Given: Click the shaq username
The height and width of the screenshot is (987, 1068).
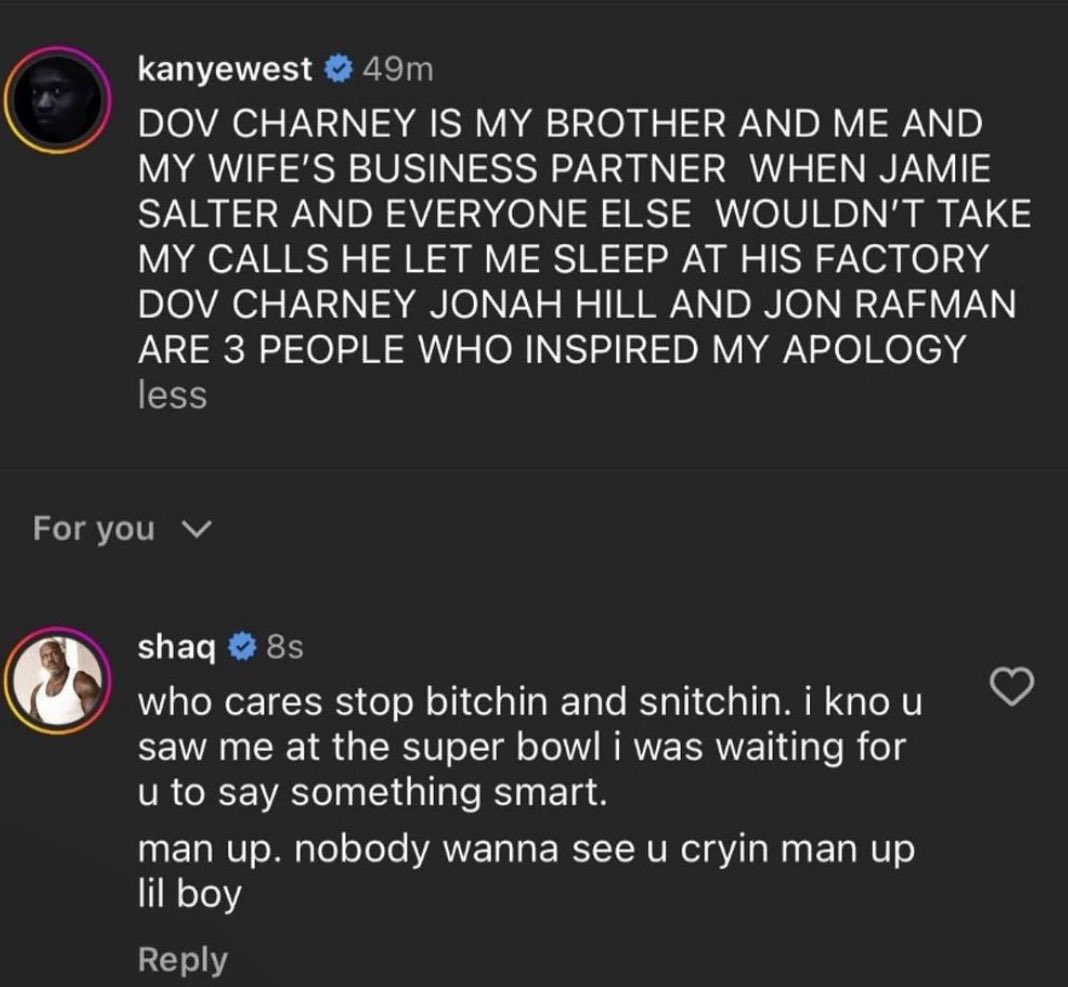Looking at the screenshot, I should pyautogui.click(x=176, y=648).
